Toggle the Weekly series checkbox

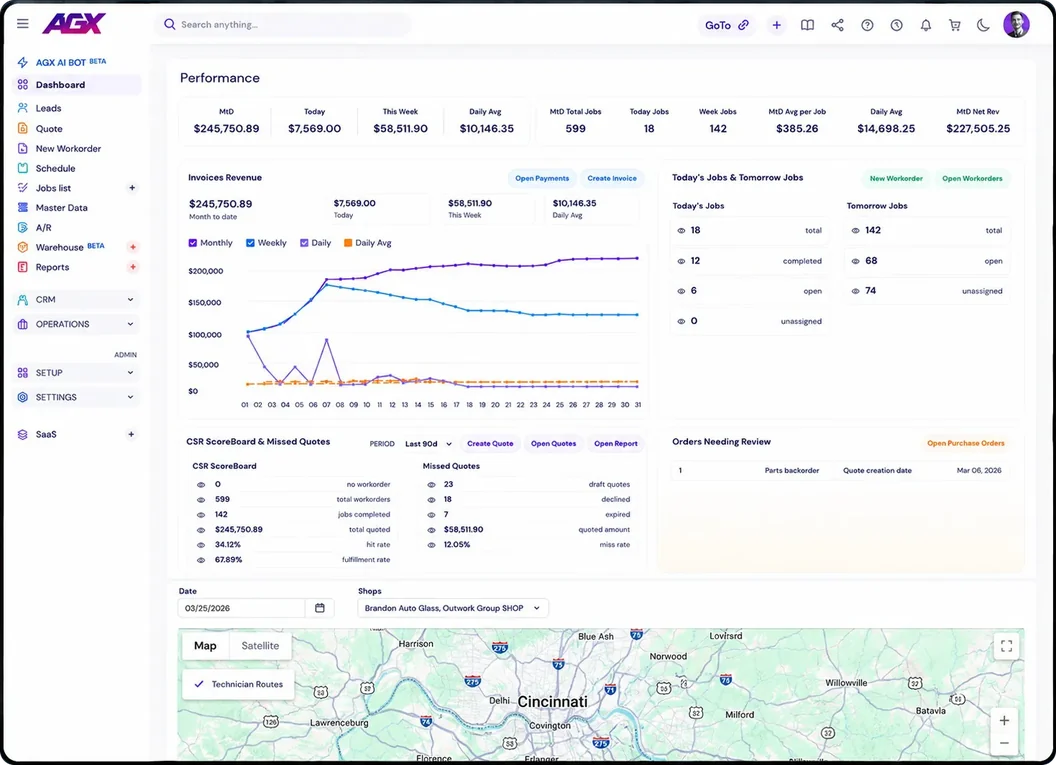(251, 243)
